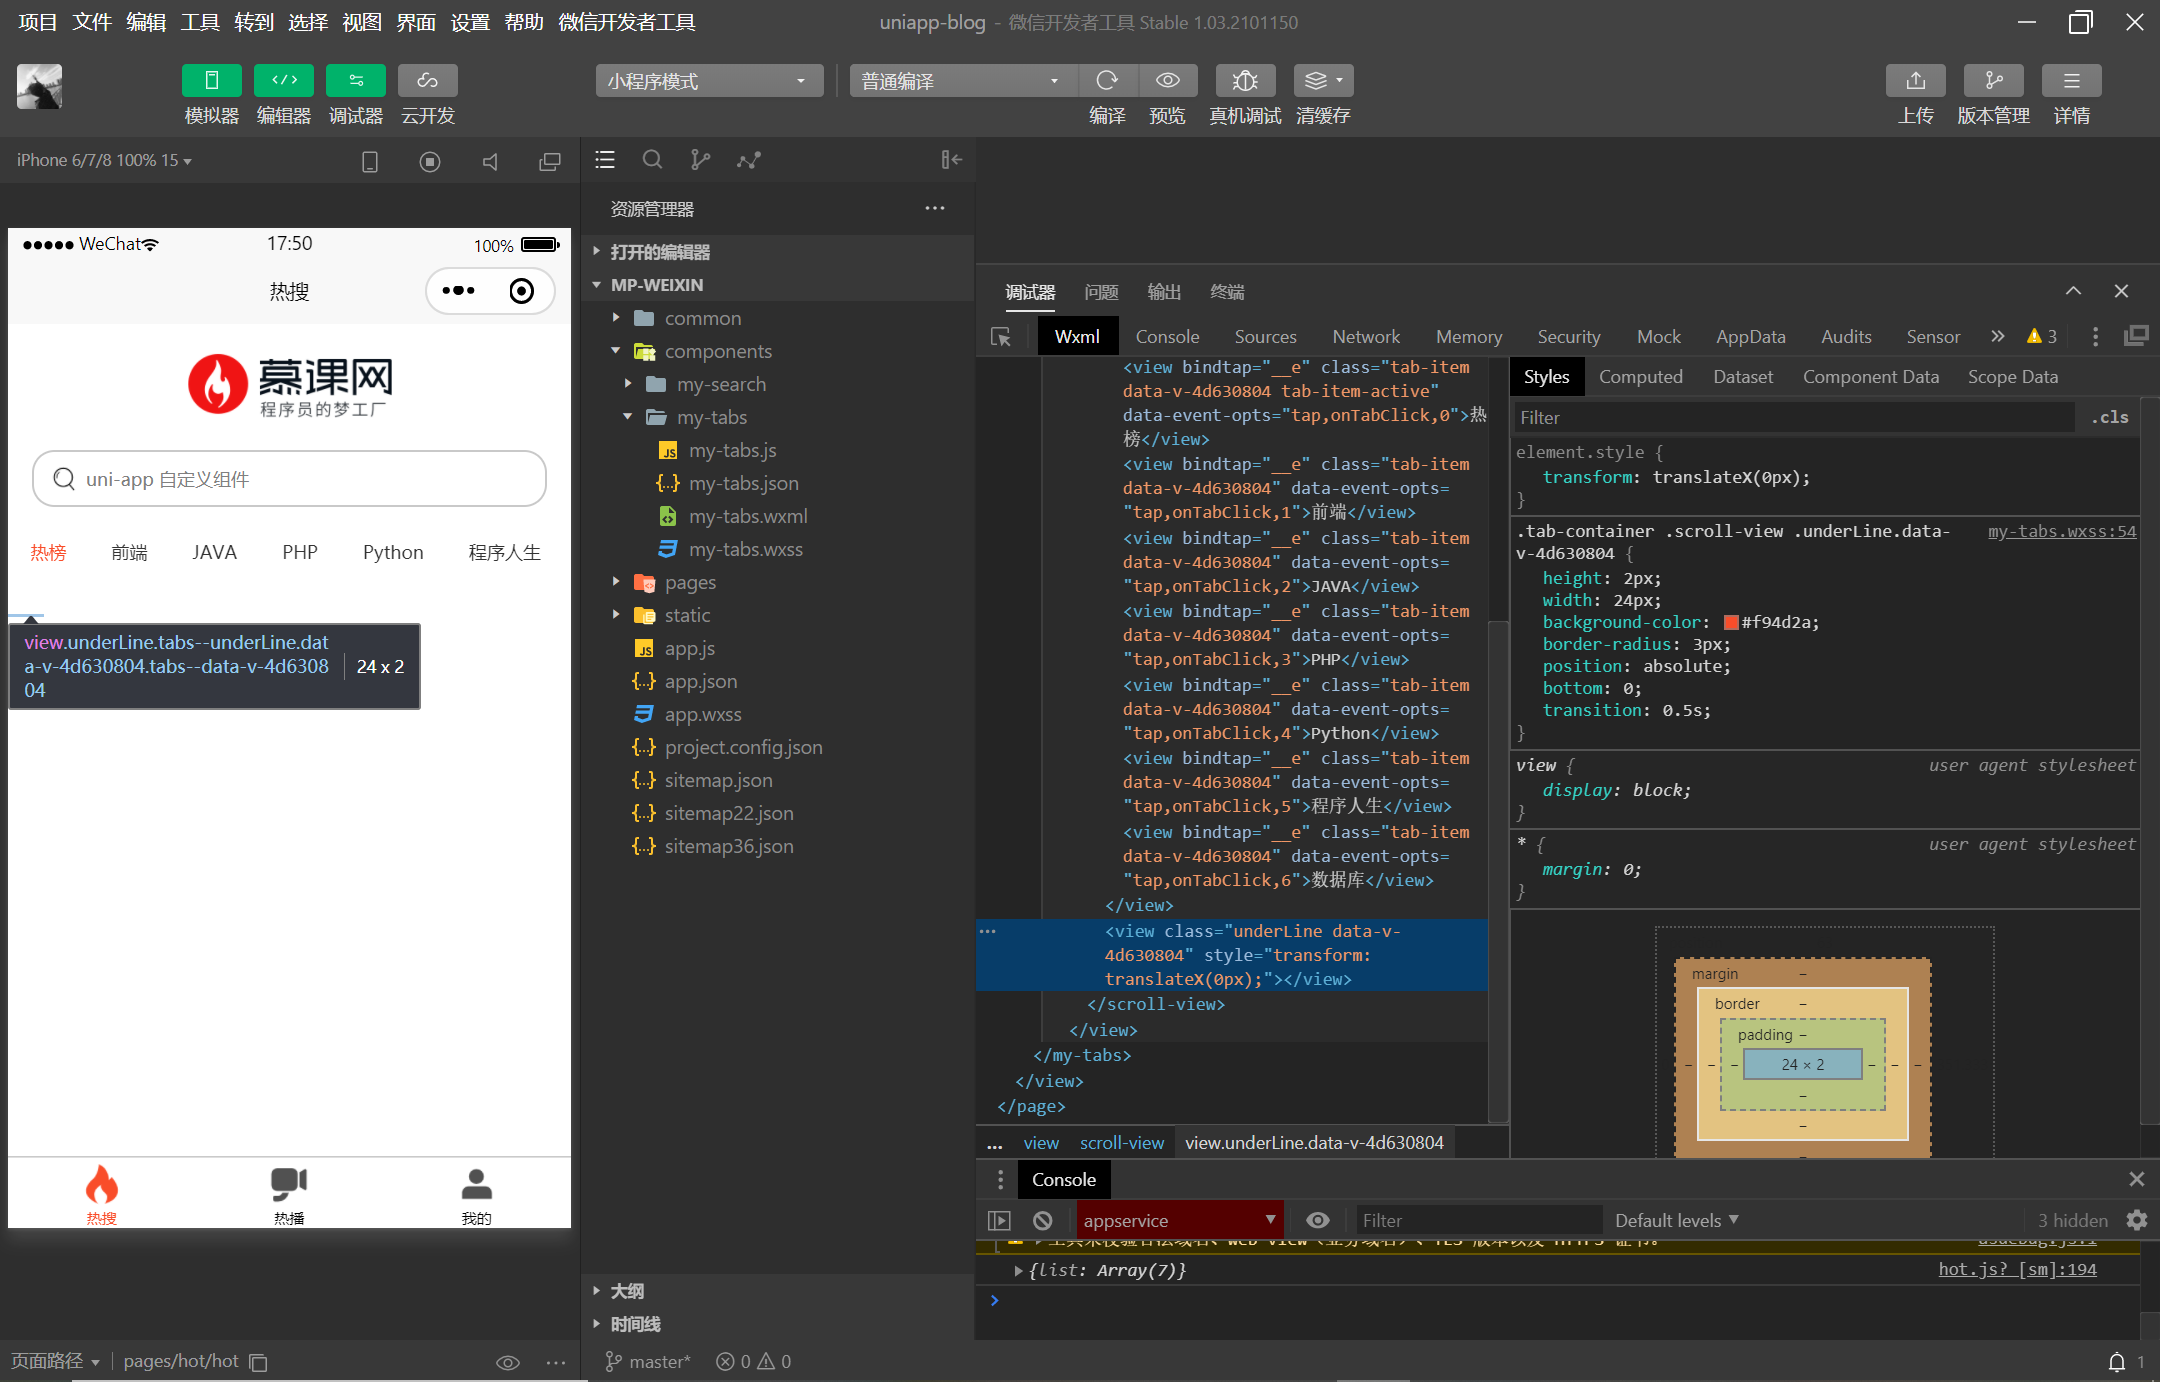Open Default levels log filter dropdown

point(1677,1220)
